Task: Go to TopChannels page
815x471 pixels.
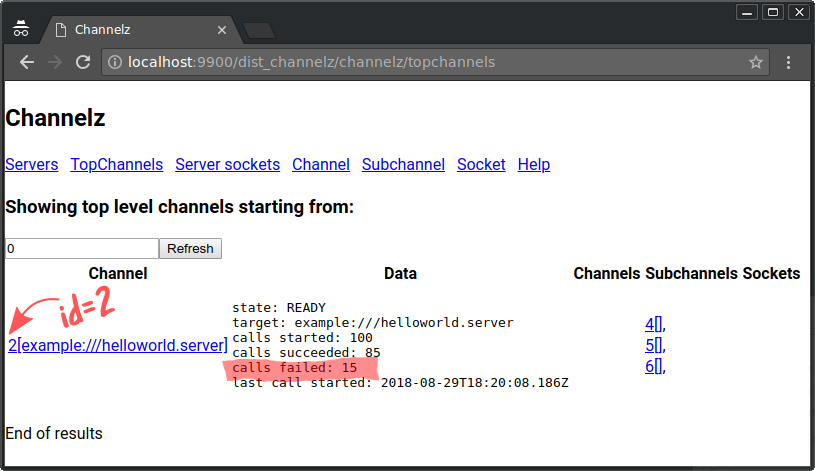Action: click(x=116, y=164)
